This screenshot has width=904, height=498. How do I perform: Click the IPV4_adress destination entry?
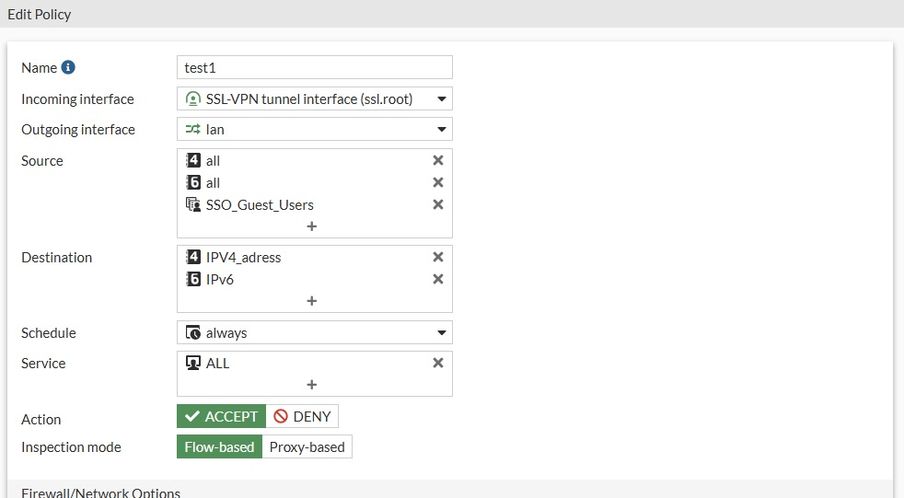coord(243,257)
